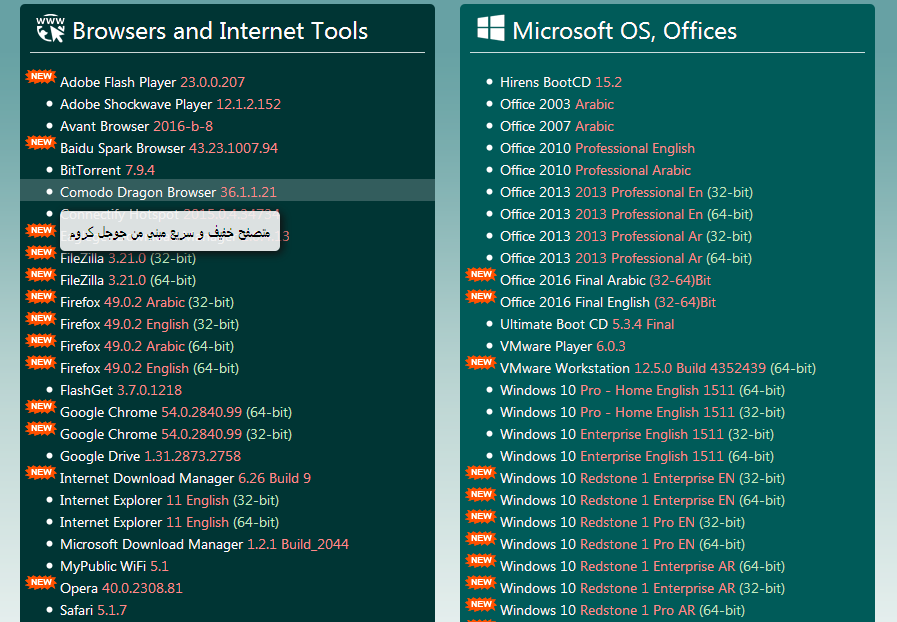Click the WWW cursor icon in Browsers header

click(x=50, y=29)
